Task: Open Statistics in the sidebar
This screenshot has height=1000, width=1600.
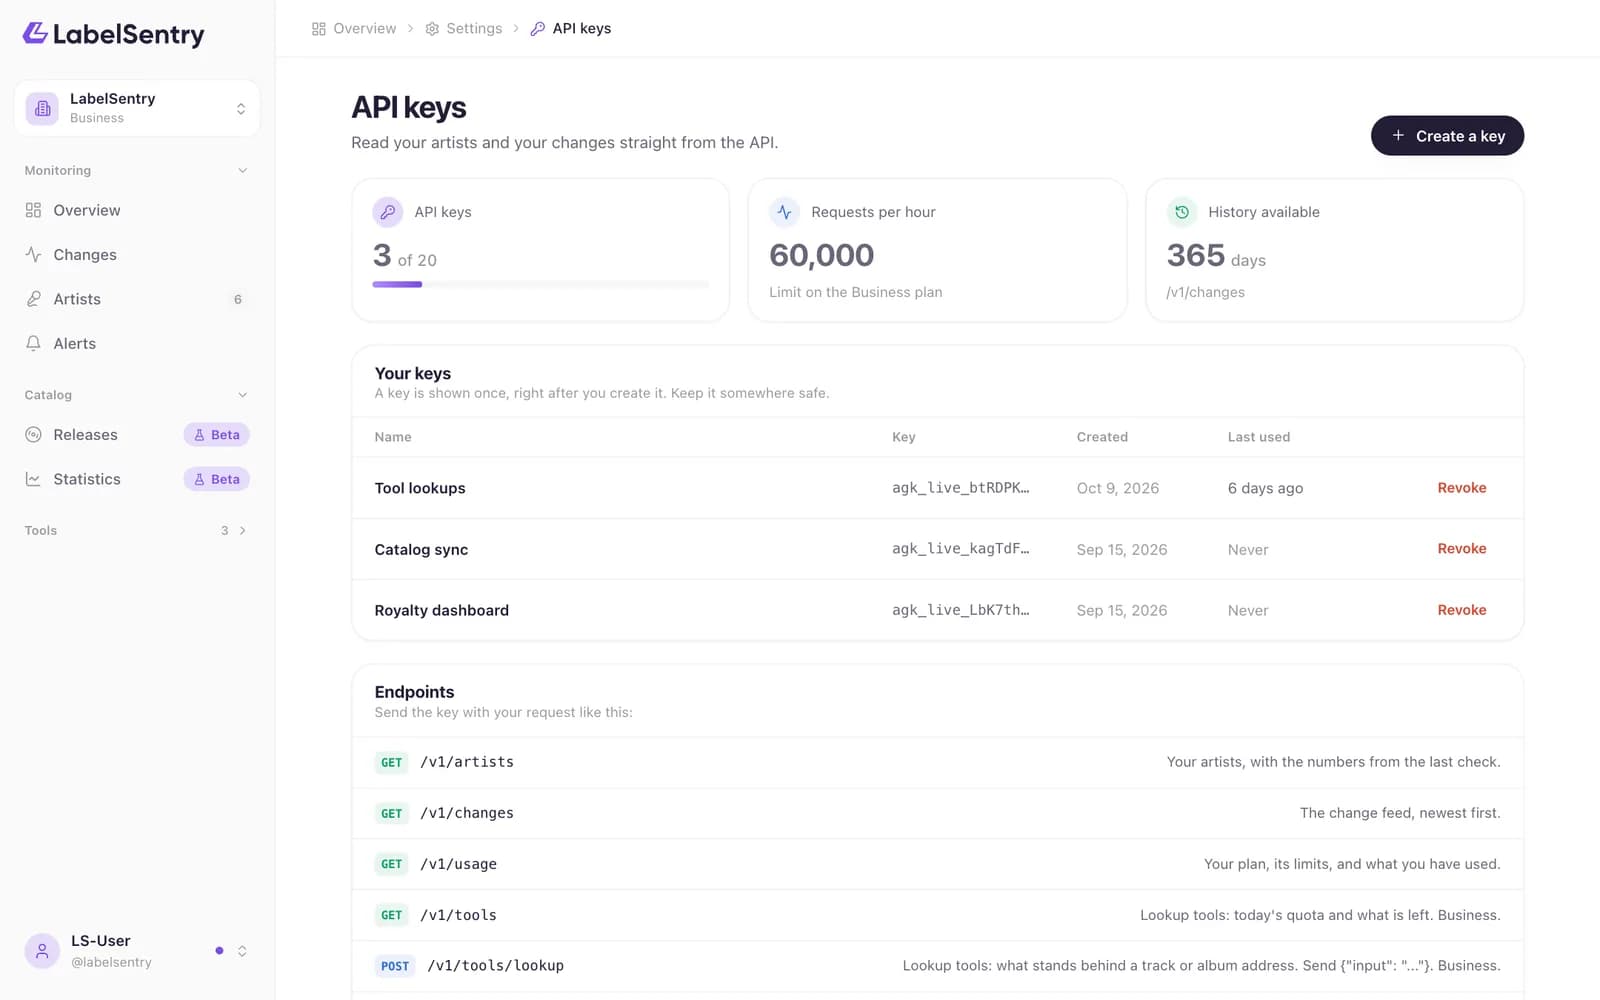Action: 137,479
